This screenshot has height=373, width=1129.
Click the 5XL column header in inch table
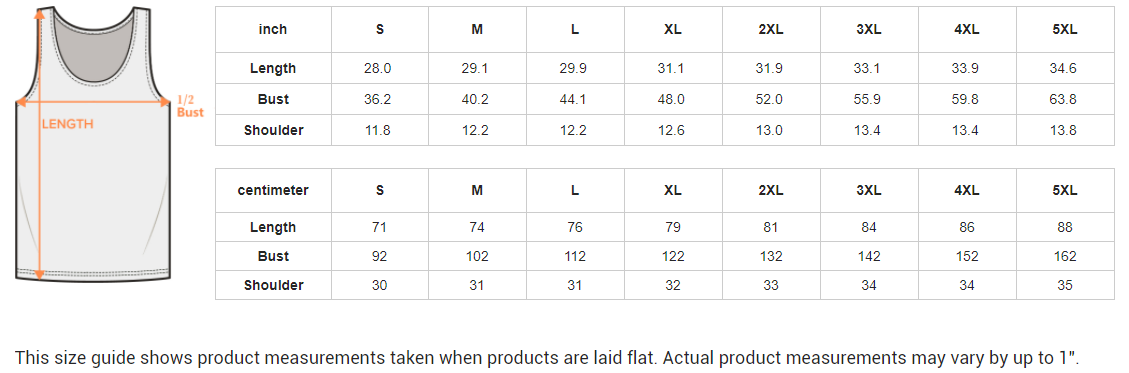(x=1063, y=30)
